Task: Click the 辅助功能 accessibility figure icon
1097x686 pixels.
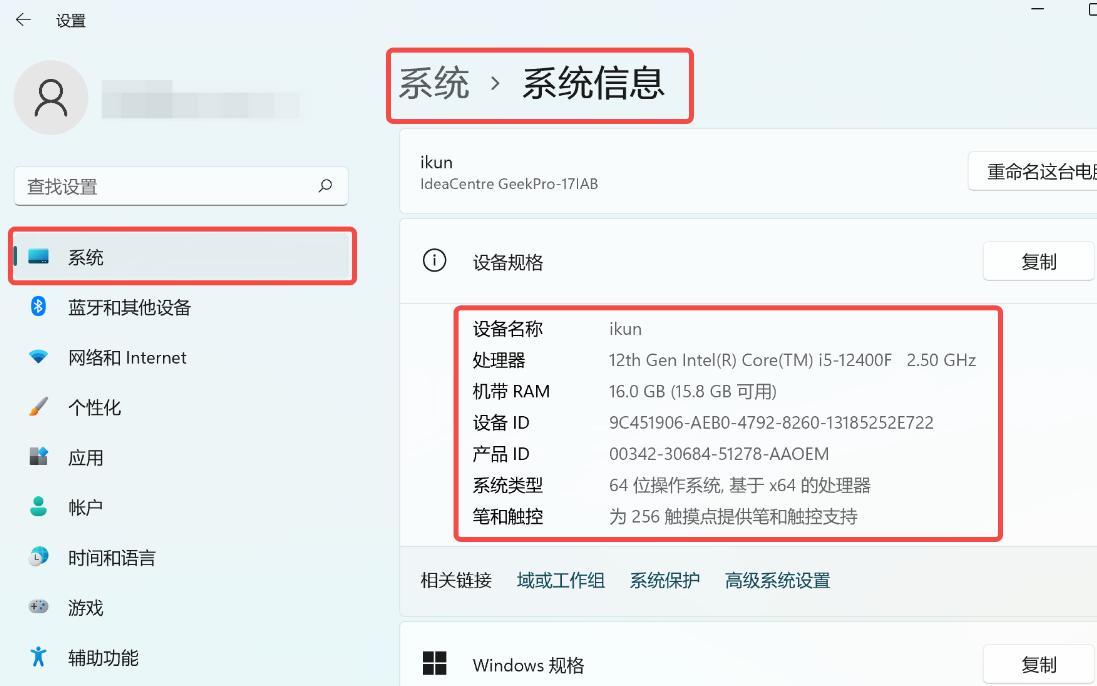Action: point(38,657)
